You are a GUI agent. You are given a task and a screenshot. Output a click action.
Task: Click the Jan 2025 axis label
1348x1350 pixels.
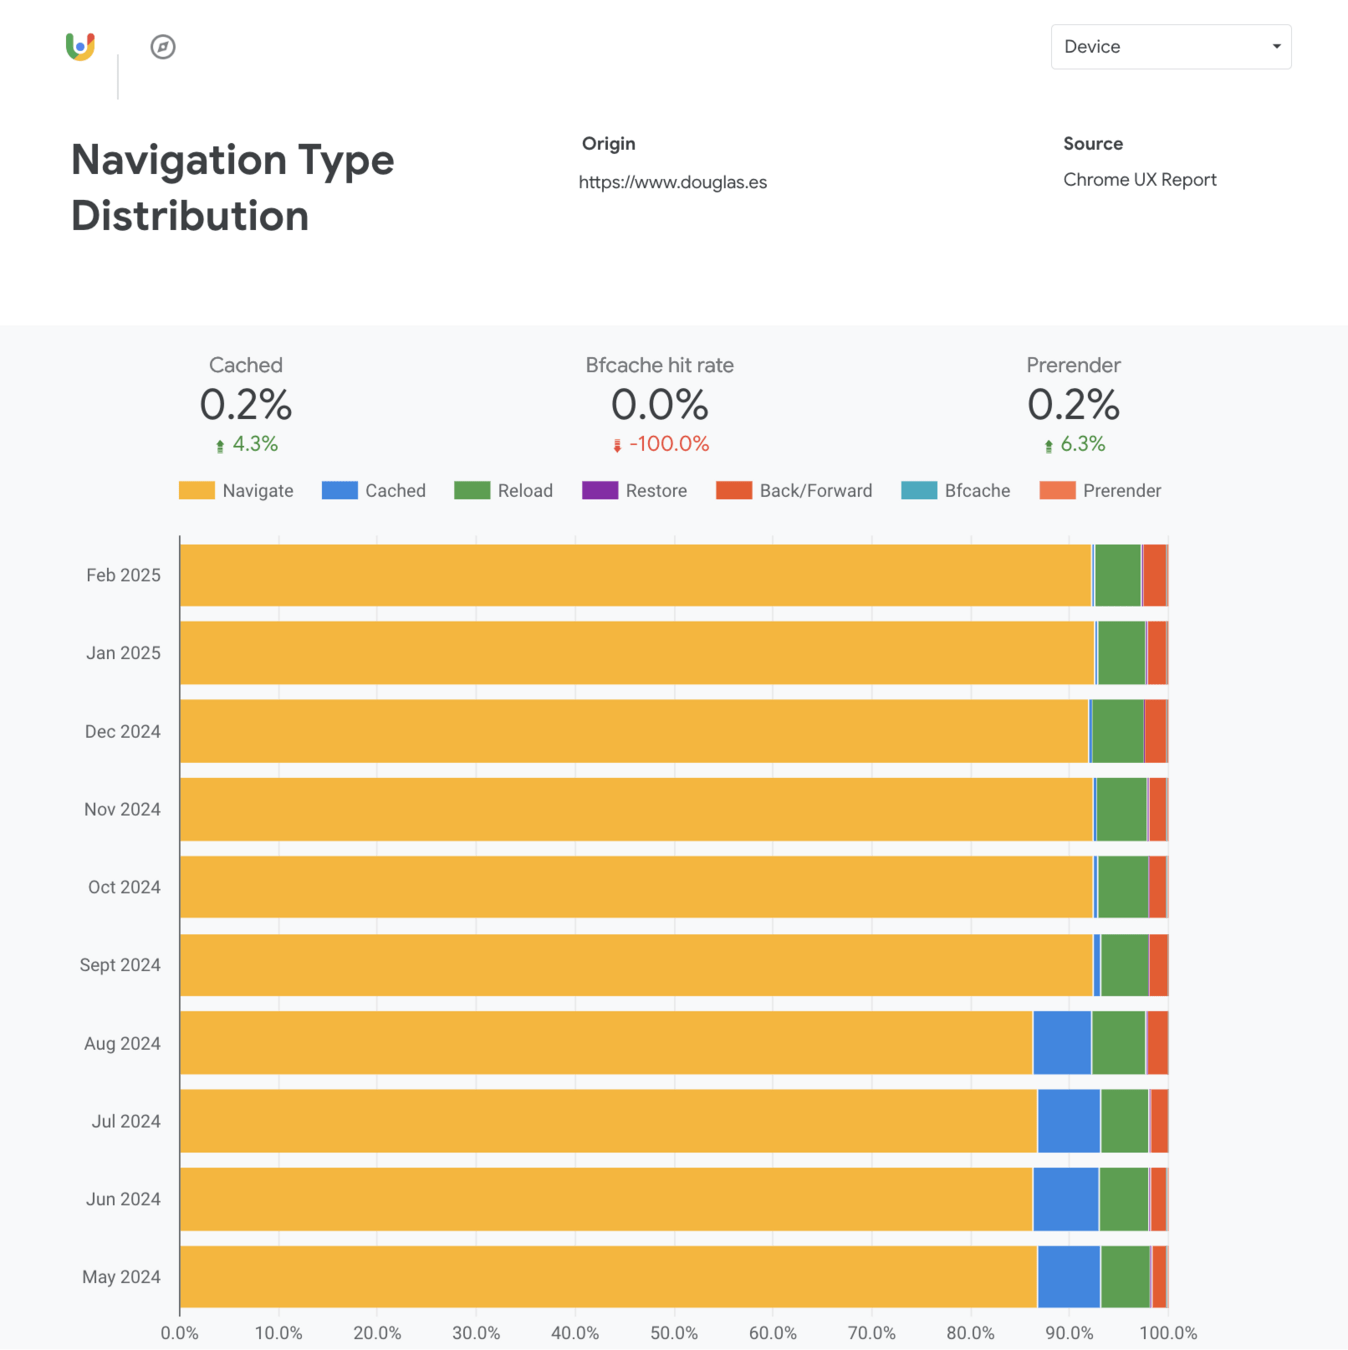(123, 653)
